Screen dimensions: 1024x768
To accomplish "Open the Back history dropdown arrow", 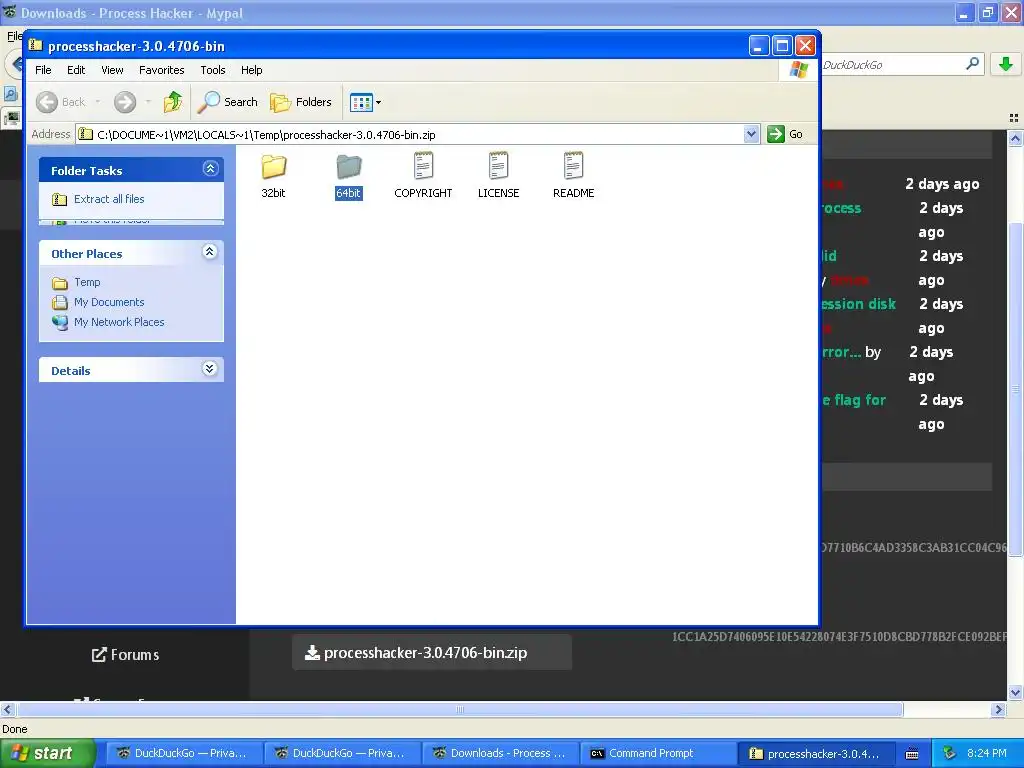I will point(98,102).
